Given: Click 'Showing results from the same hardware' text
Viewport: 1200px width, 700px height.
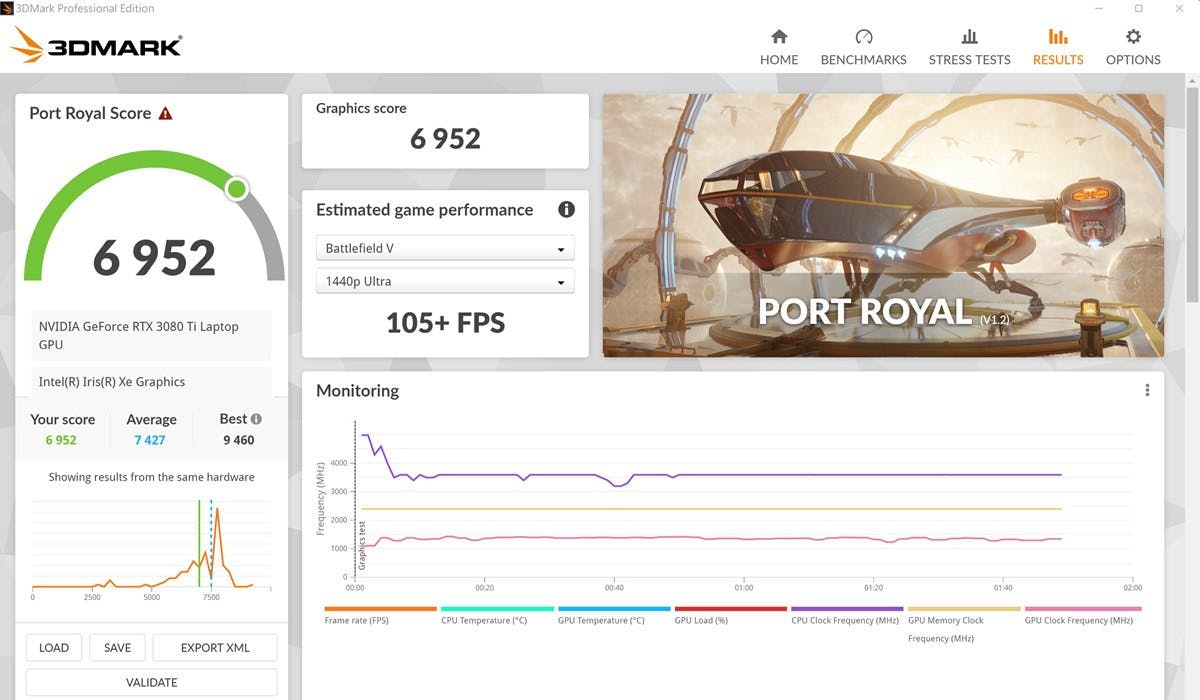Looking at the screenshot, I should point(151,477).
